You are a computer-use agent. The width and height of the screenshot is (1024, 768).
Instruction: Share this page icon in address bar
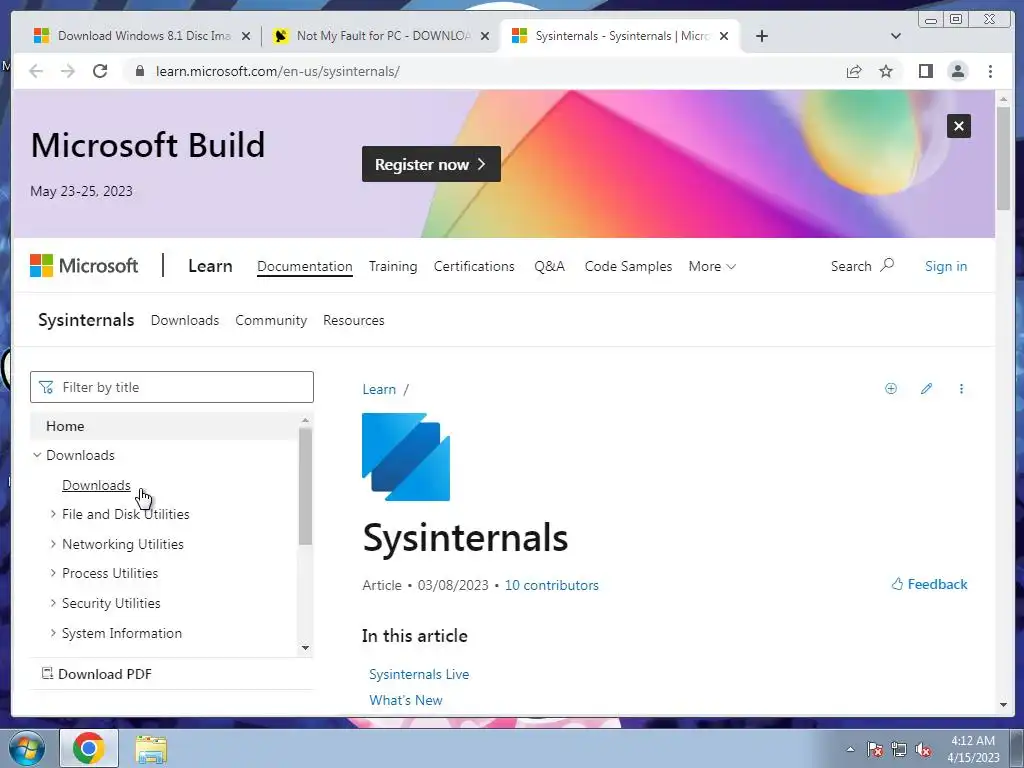tap(854, 71)
